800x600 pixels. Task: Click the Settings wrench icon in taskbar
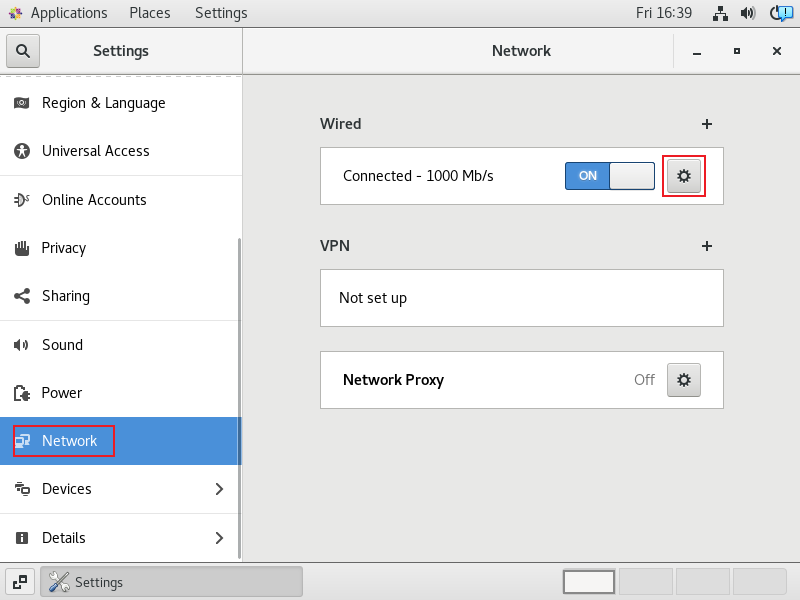coord(59,582)
